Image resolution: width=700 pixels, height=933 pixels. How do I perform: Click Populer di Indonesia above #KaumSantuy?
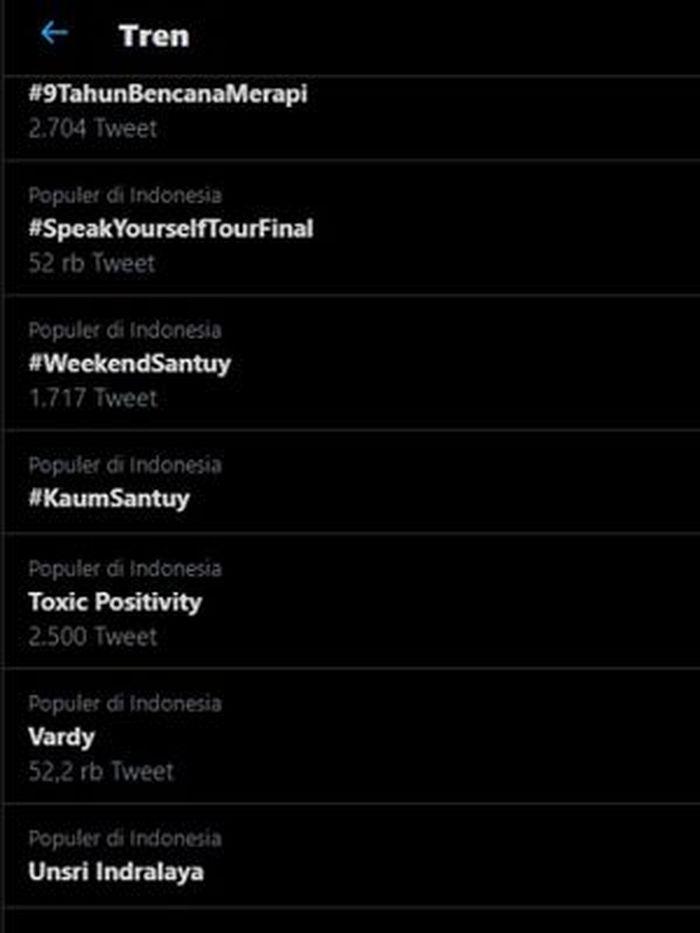[x=125, y=465]
